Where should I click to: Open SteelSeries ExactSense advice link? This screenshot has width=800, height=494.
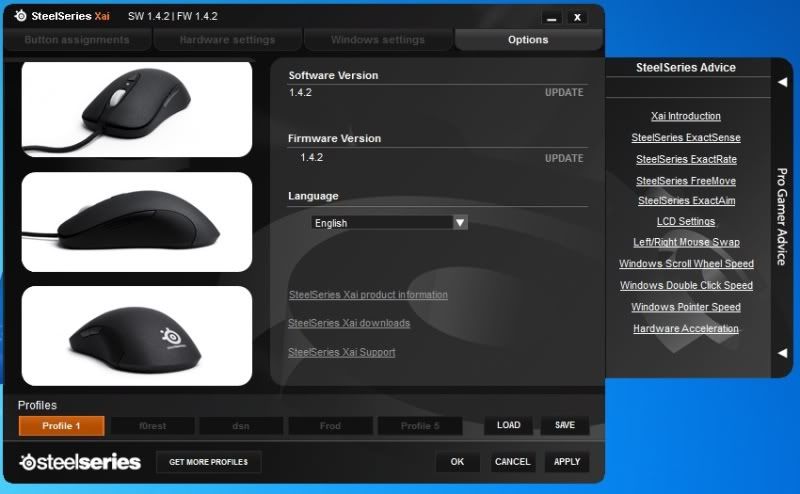[x=686, y=137]
